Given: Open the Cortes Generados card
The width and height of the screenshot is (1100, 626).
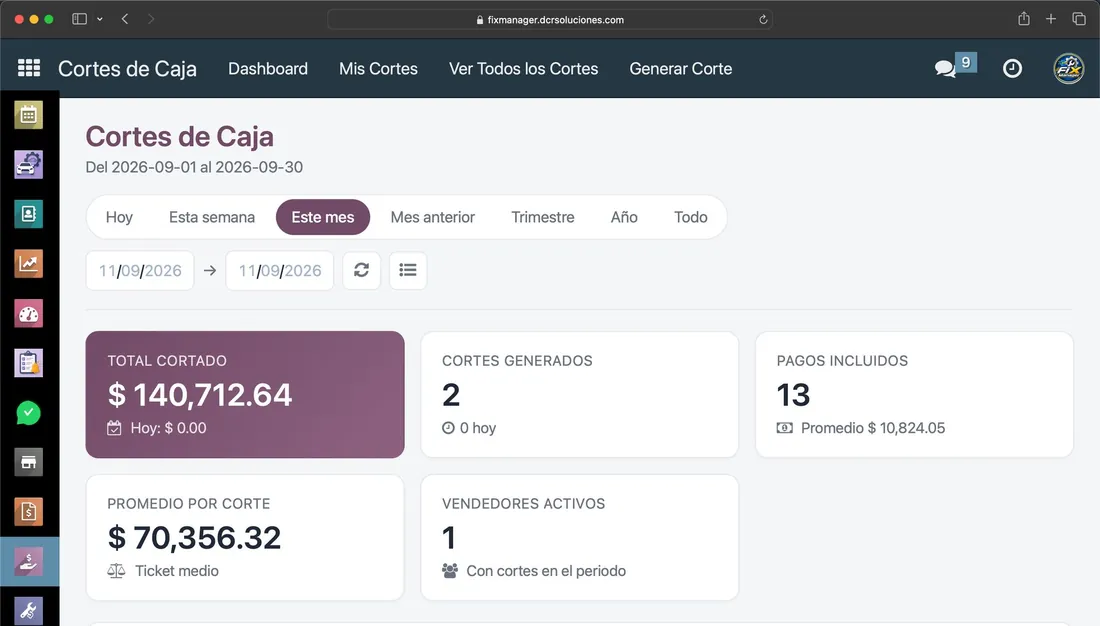Looking at the screenshot, I should click(579, 394).
